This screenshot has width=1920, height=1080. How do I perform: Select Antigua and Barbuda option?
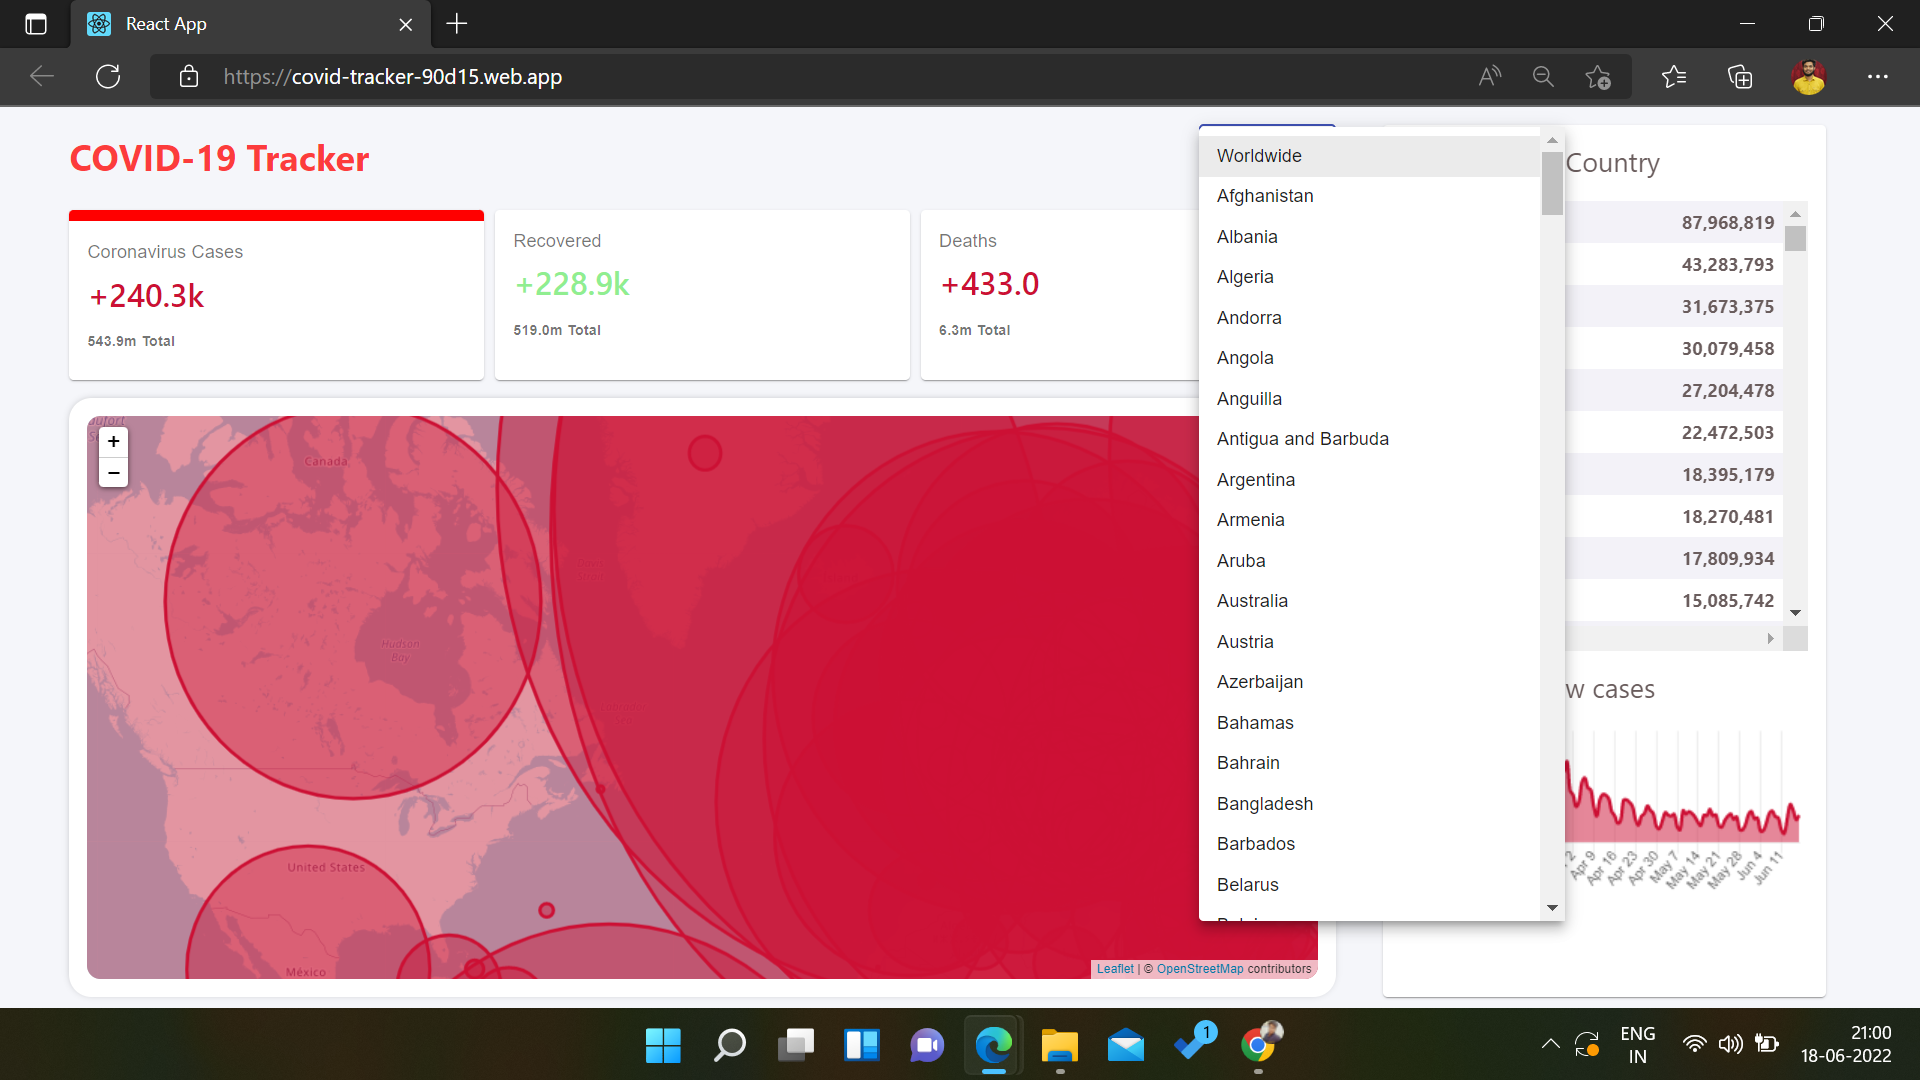point(1370,439)
